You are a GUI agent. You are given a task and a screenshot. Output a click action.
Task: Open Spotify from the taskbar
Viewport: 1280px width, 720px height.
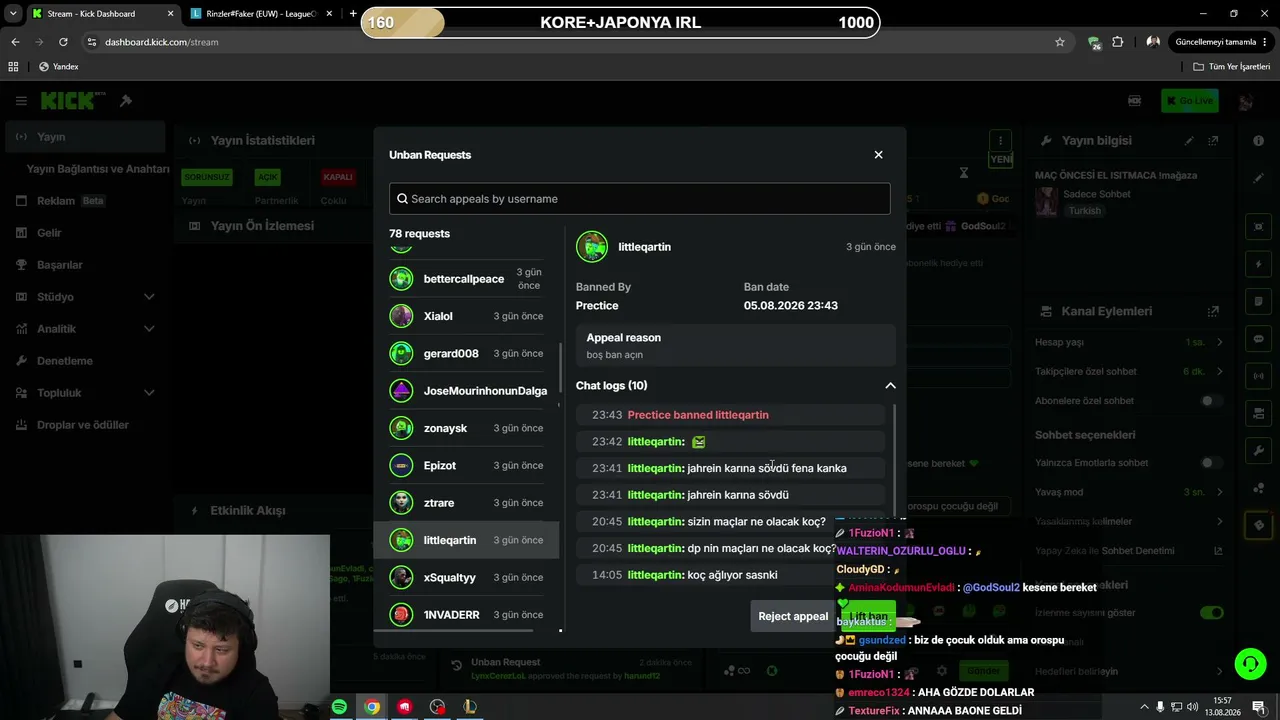coord(339,707)
